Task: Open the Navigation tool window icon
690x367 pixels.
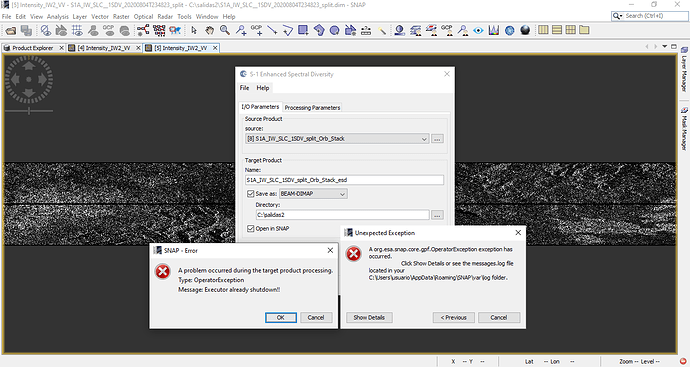Action: tap(400, 30)
